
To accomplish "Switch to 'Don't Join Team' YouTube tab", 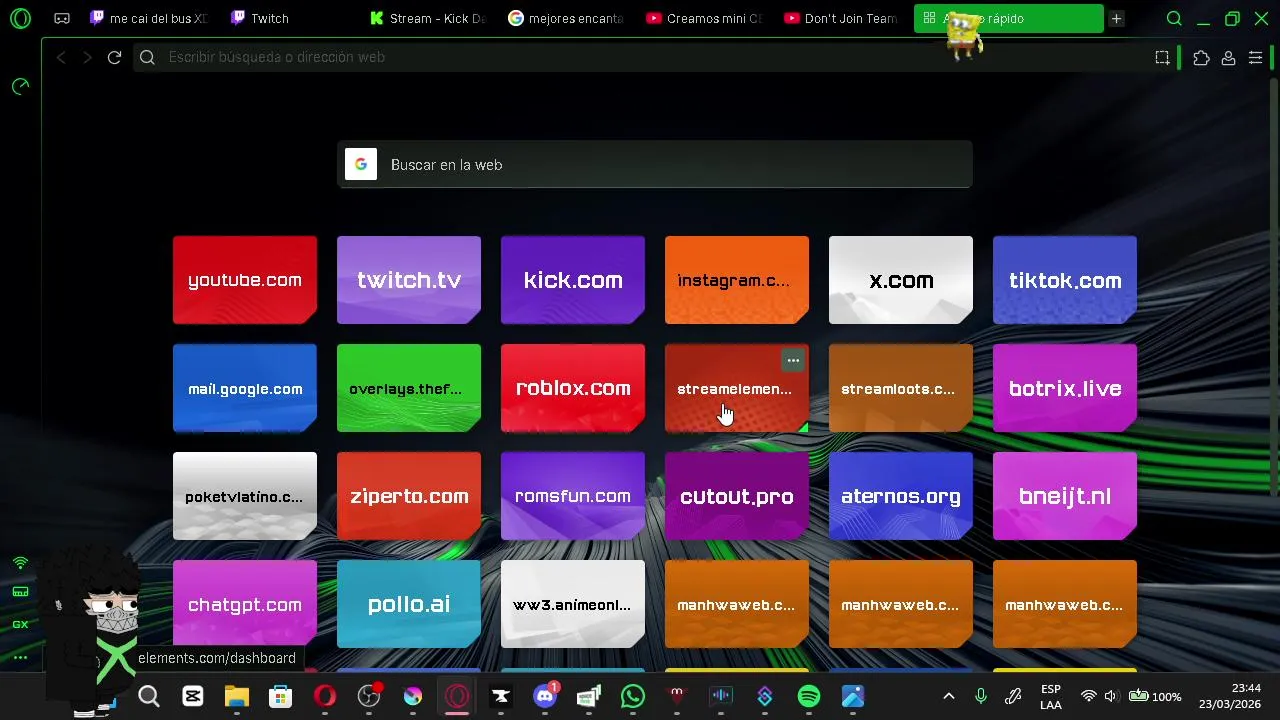I will click(x=844, y=18).
